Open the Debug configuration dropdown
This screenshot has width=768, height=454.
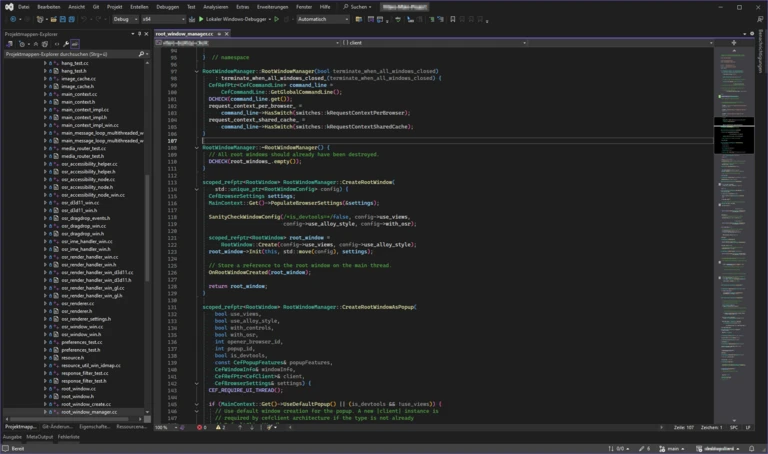coord(125,19)
